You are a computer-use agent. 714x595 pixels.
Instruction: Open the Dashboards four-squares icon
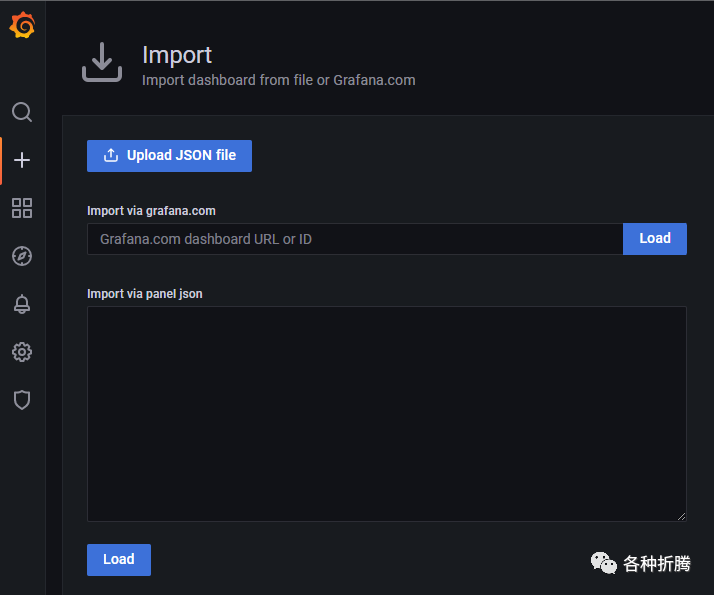pos(22,208)
